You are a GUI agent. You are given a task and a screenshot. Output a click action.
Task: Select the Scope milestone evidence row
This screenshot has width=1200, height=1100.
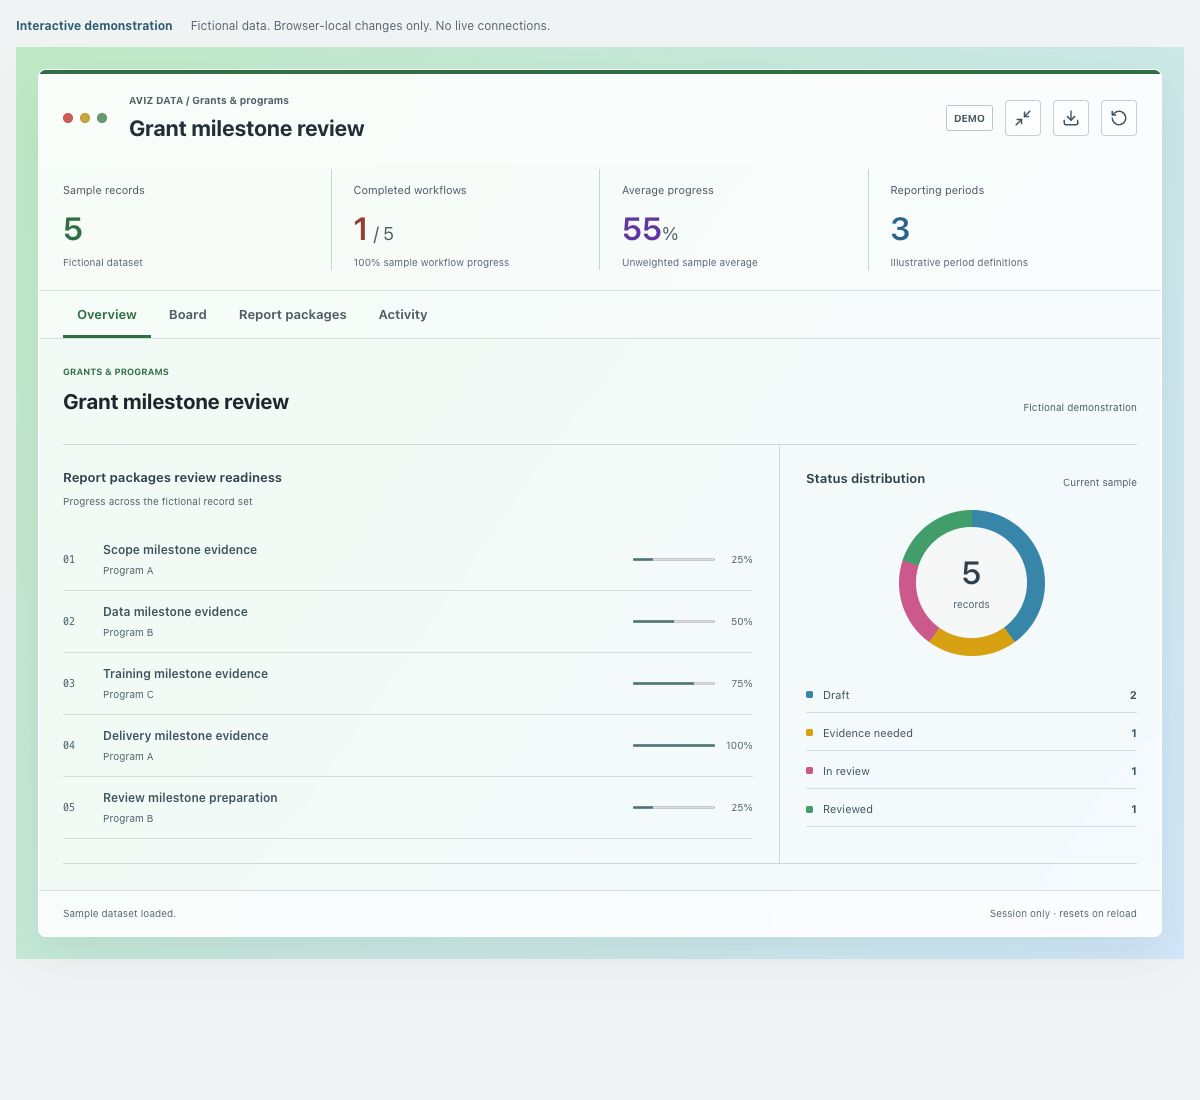tap(408, 560)
